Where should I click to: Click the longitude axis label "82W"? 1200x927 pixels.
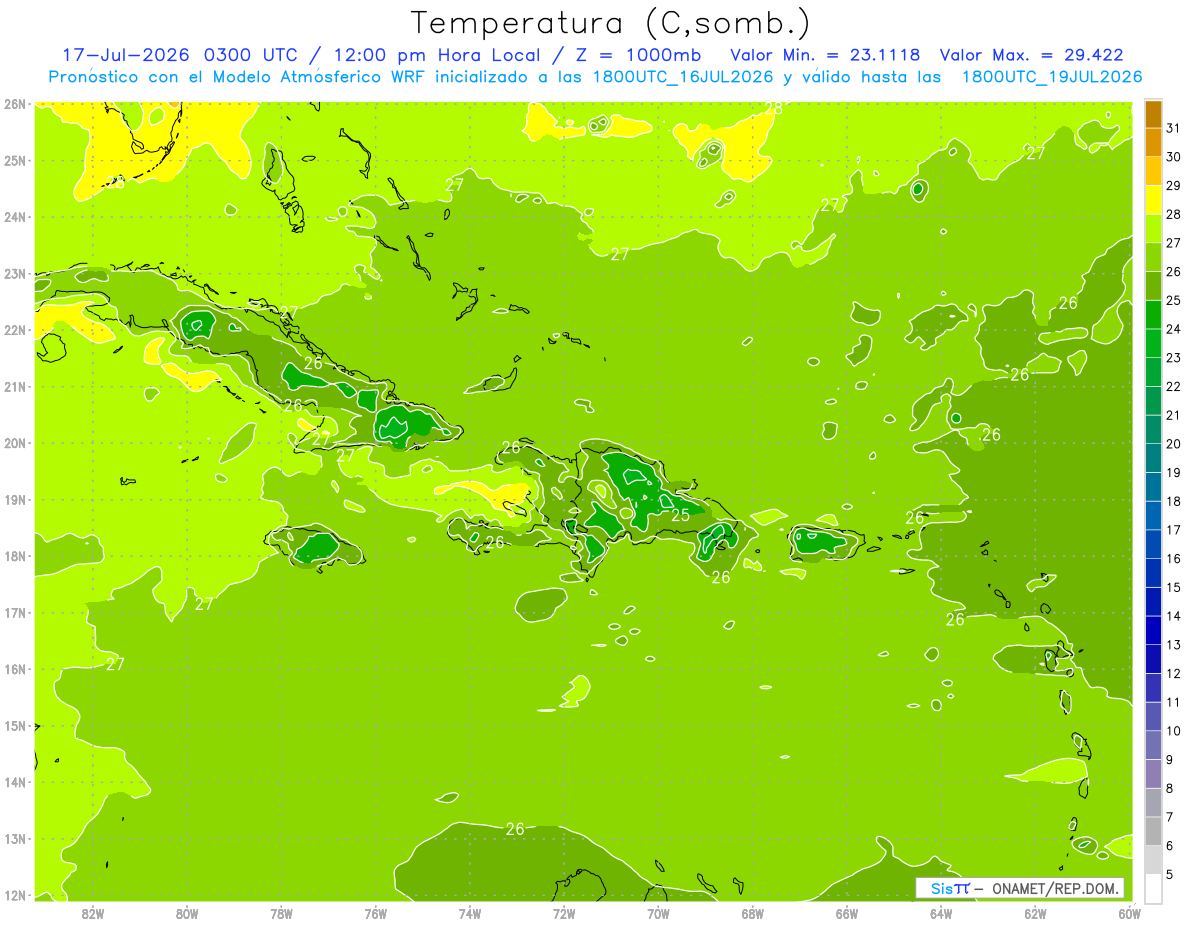92,913
